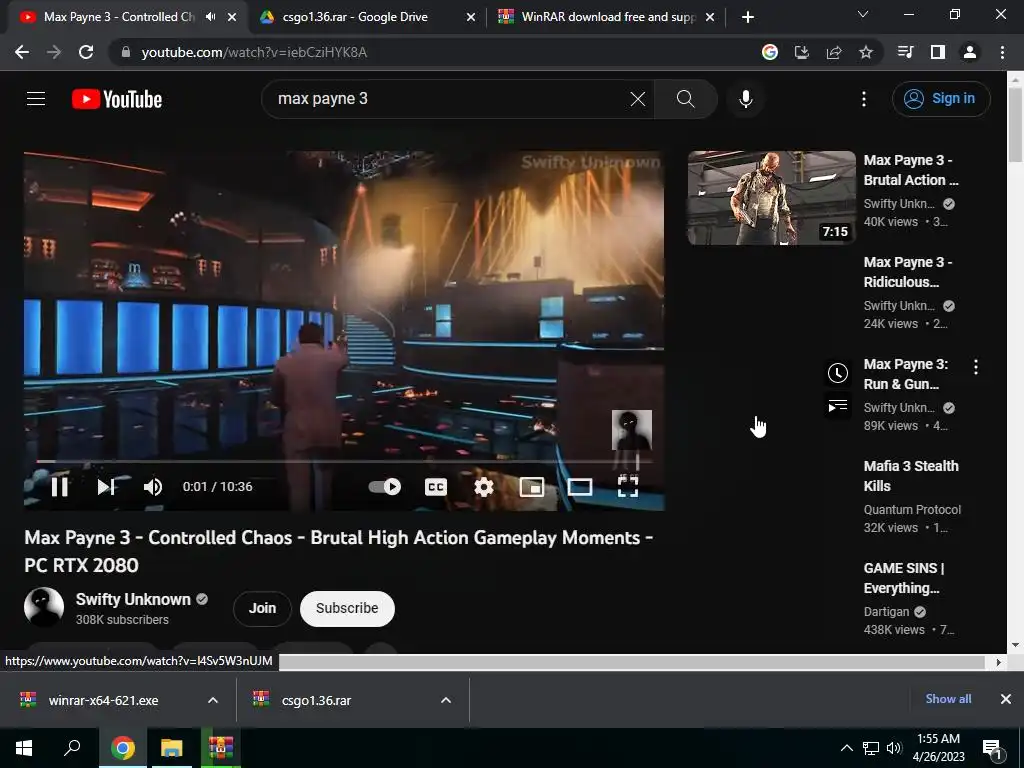Mute the video player volume
The image size is (1024, 768).
coord(153,487)
